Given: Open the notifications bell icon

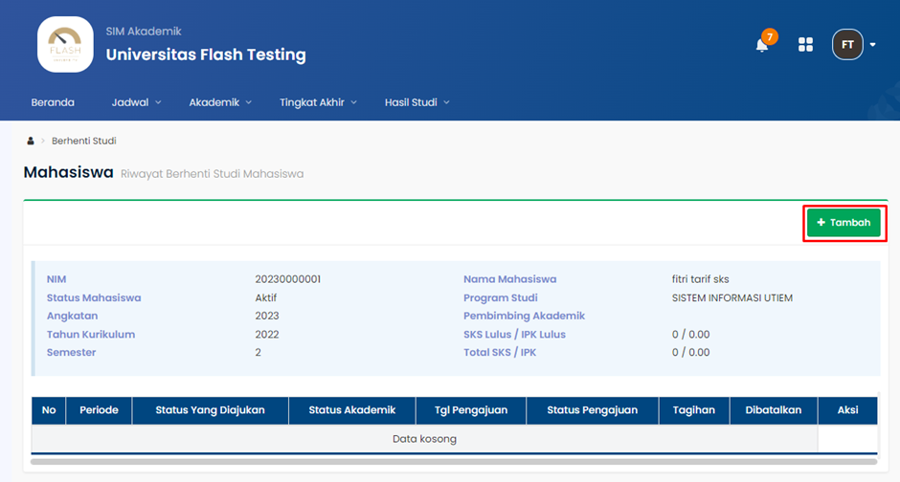Looking at the screenshot, I should [x=762, y=45].
